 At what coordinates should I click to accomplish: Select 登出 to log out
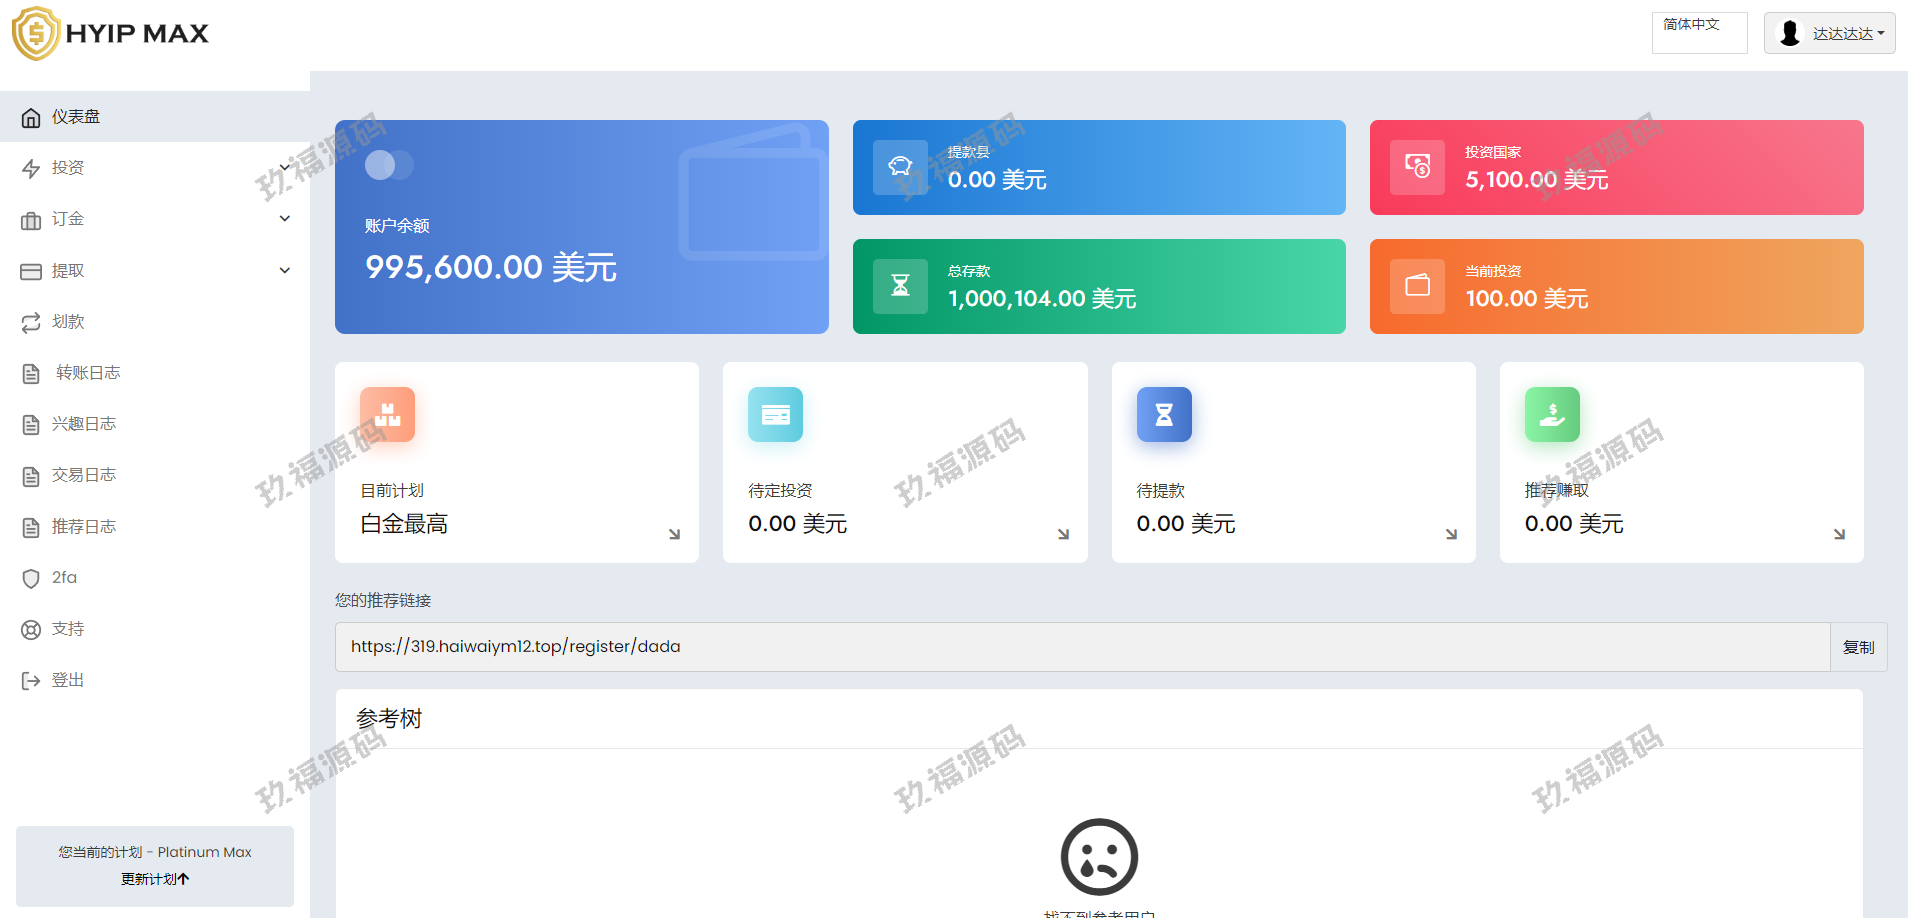[x=68, y=680]
